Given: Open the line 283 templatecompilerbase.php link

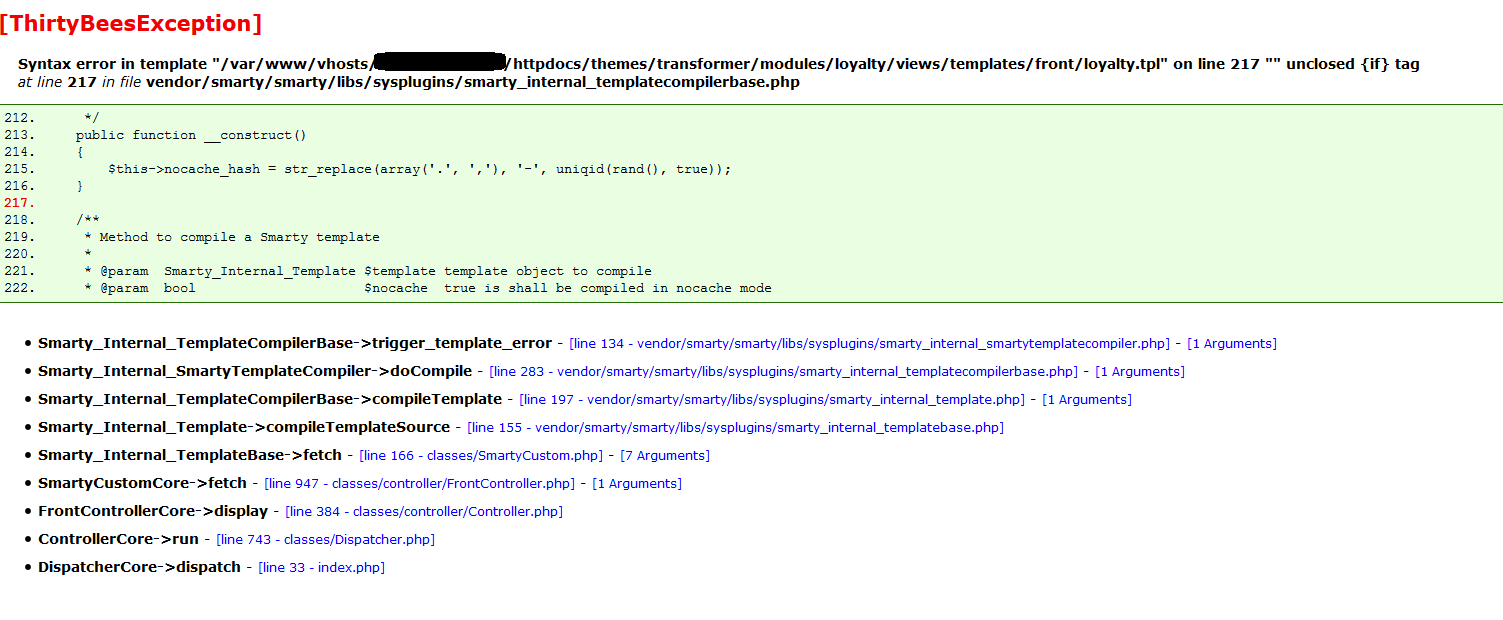Looking at the screenshot, I should pyautogui.click(x=783, y=372).
